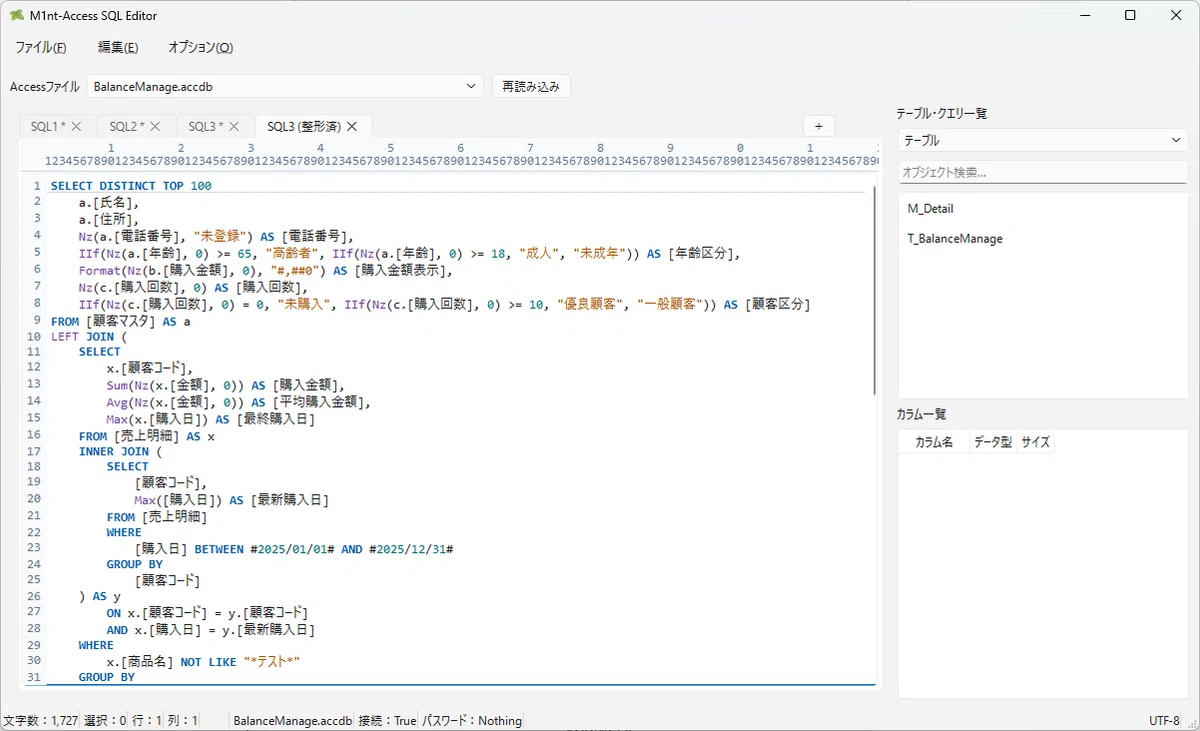The height and width of the screenshot is (731, 1200).
Task: Close the SQL2 * tab
Action: 155,126
